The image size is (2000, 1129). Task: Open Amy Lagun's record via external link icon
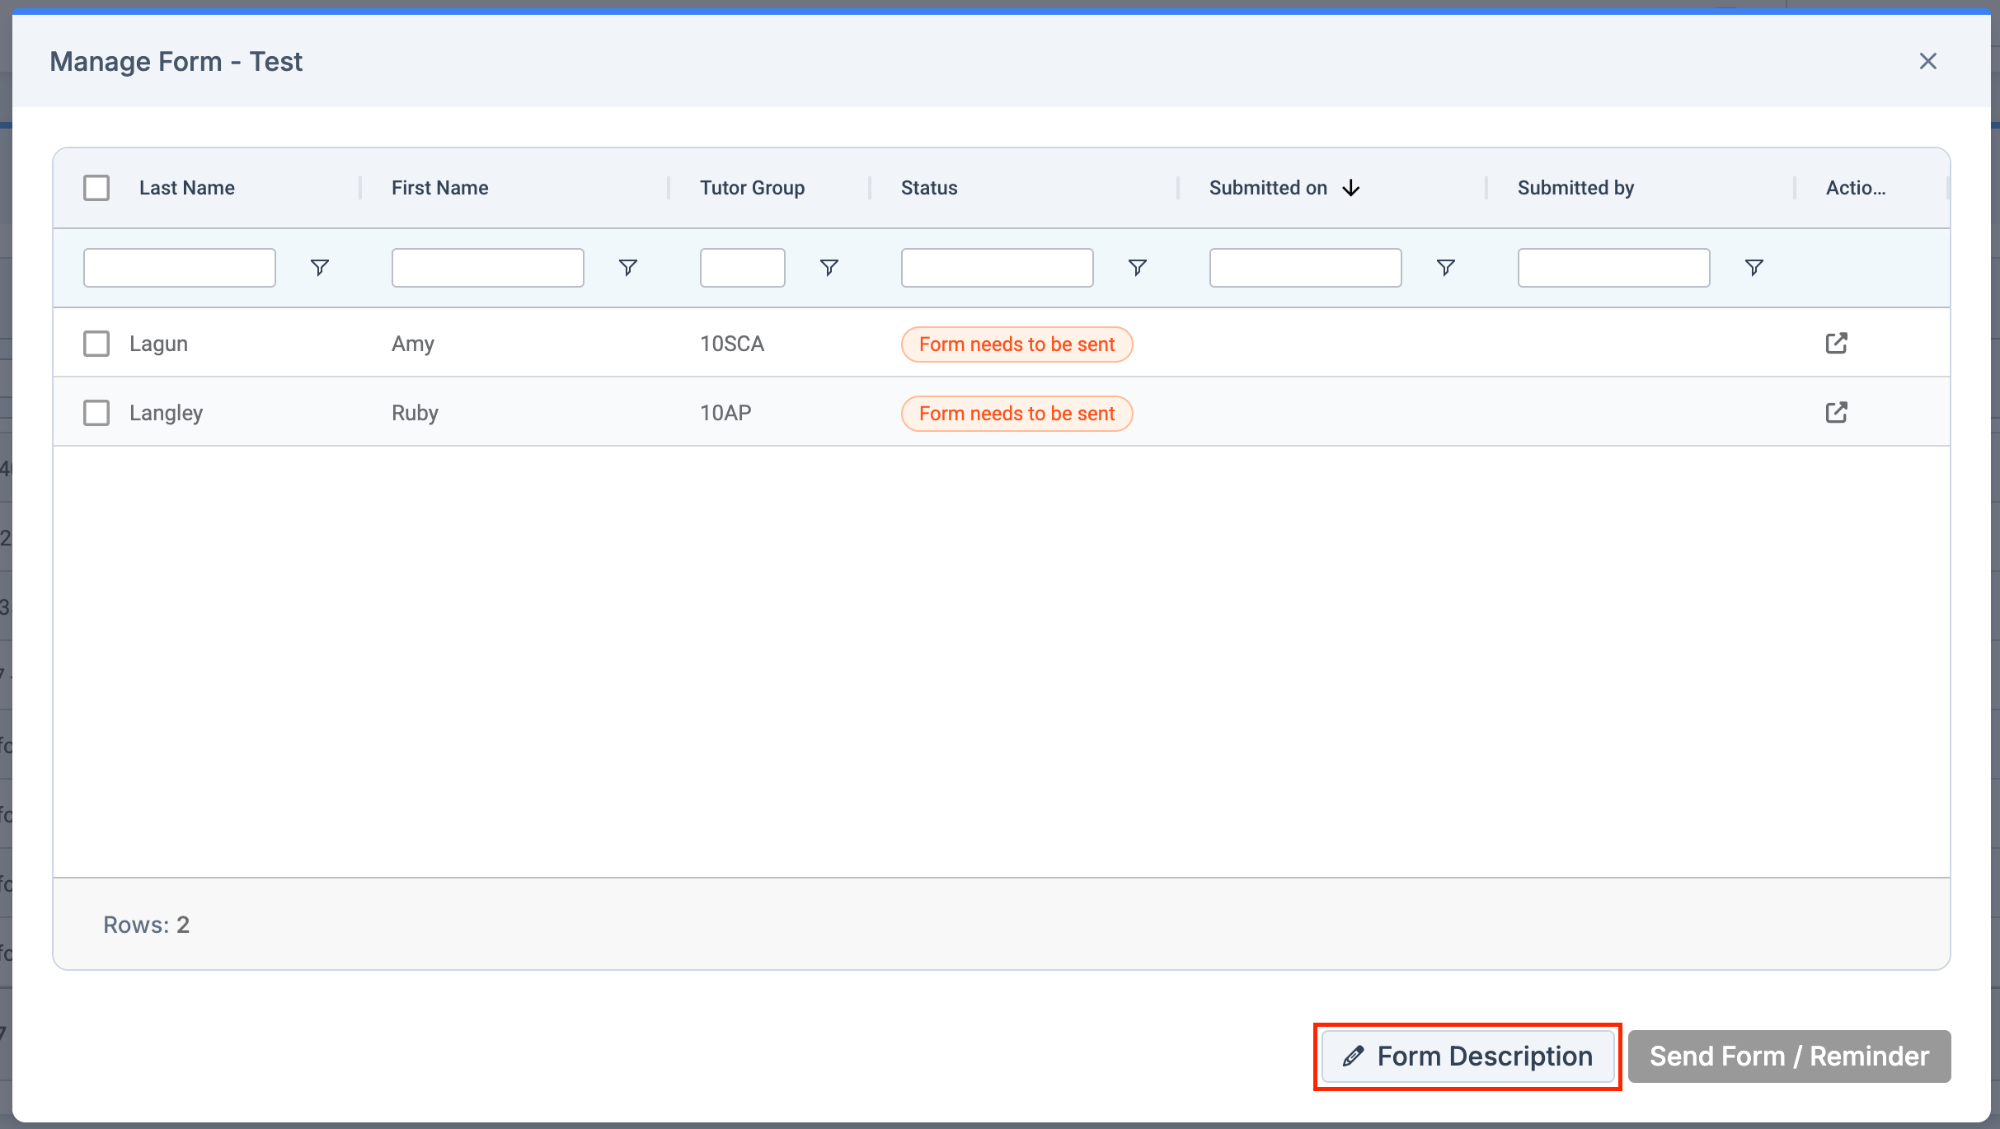(1836, 343)
